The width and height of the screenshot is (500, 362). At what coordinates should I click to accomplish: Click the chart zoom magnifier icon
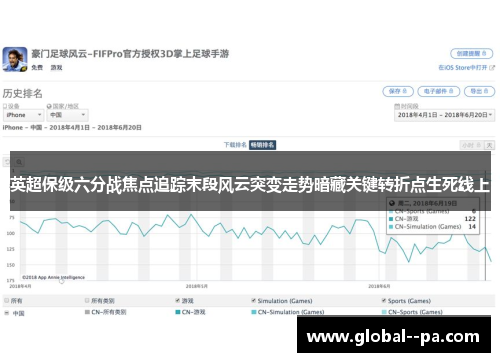point(19,162)
